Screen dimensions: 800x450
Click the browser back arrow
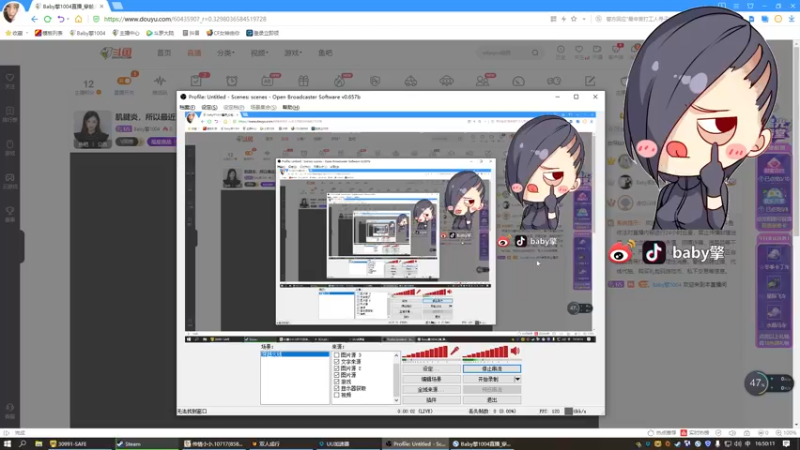35,19
